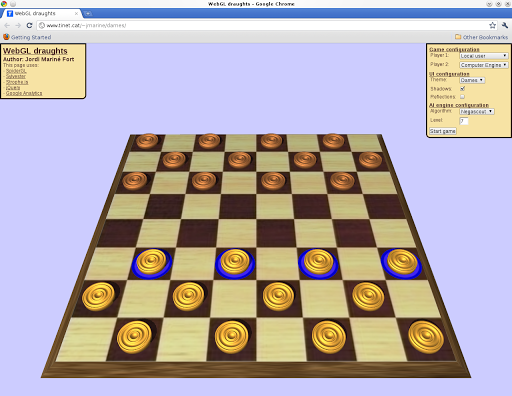Reload the page with the refresh icon

coord(29,25)
